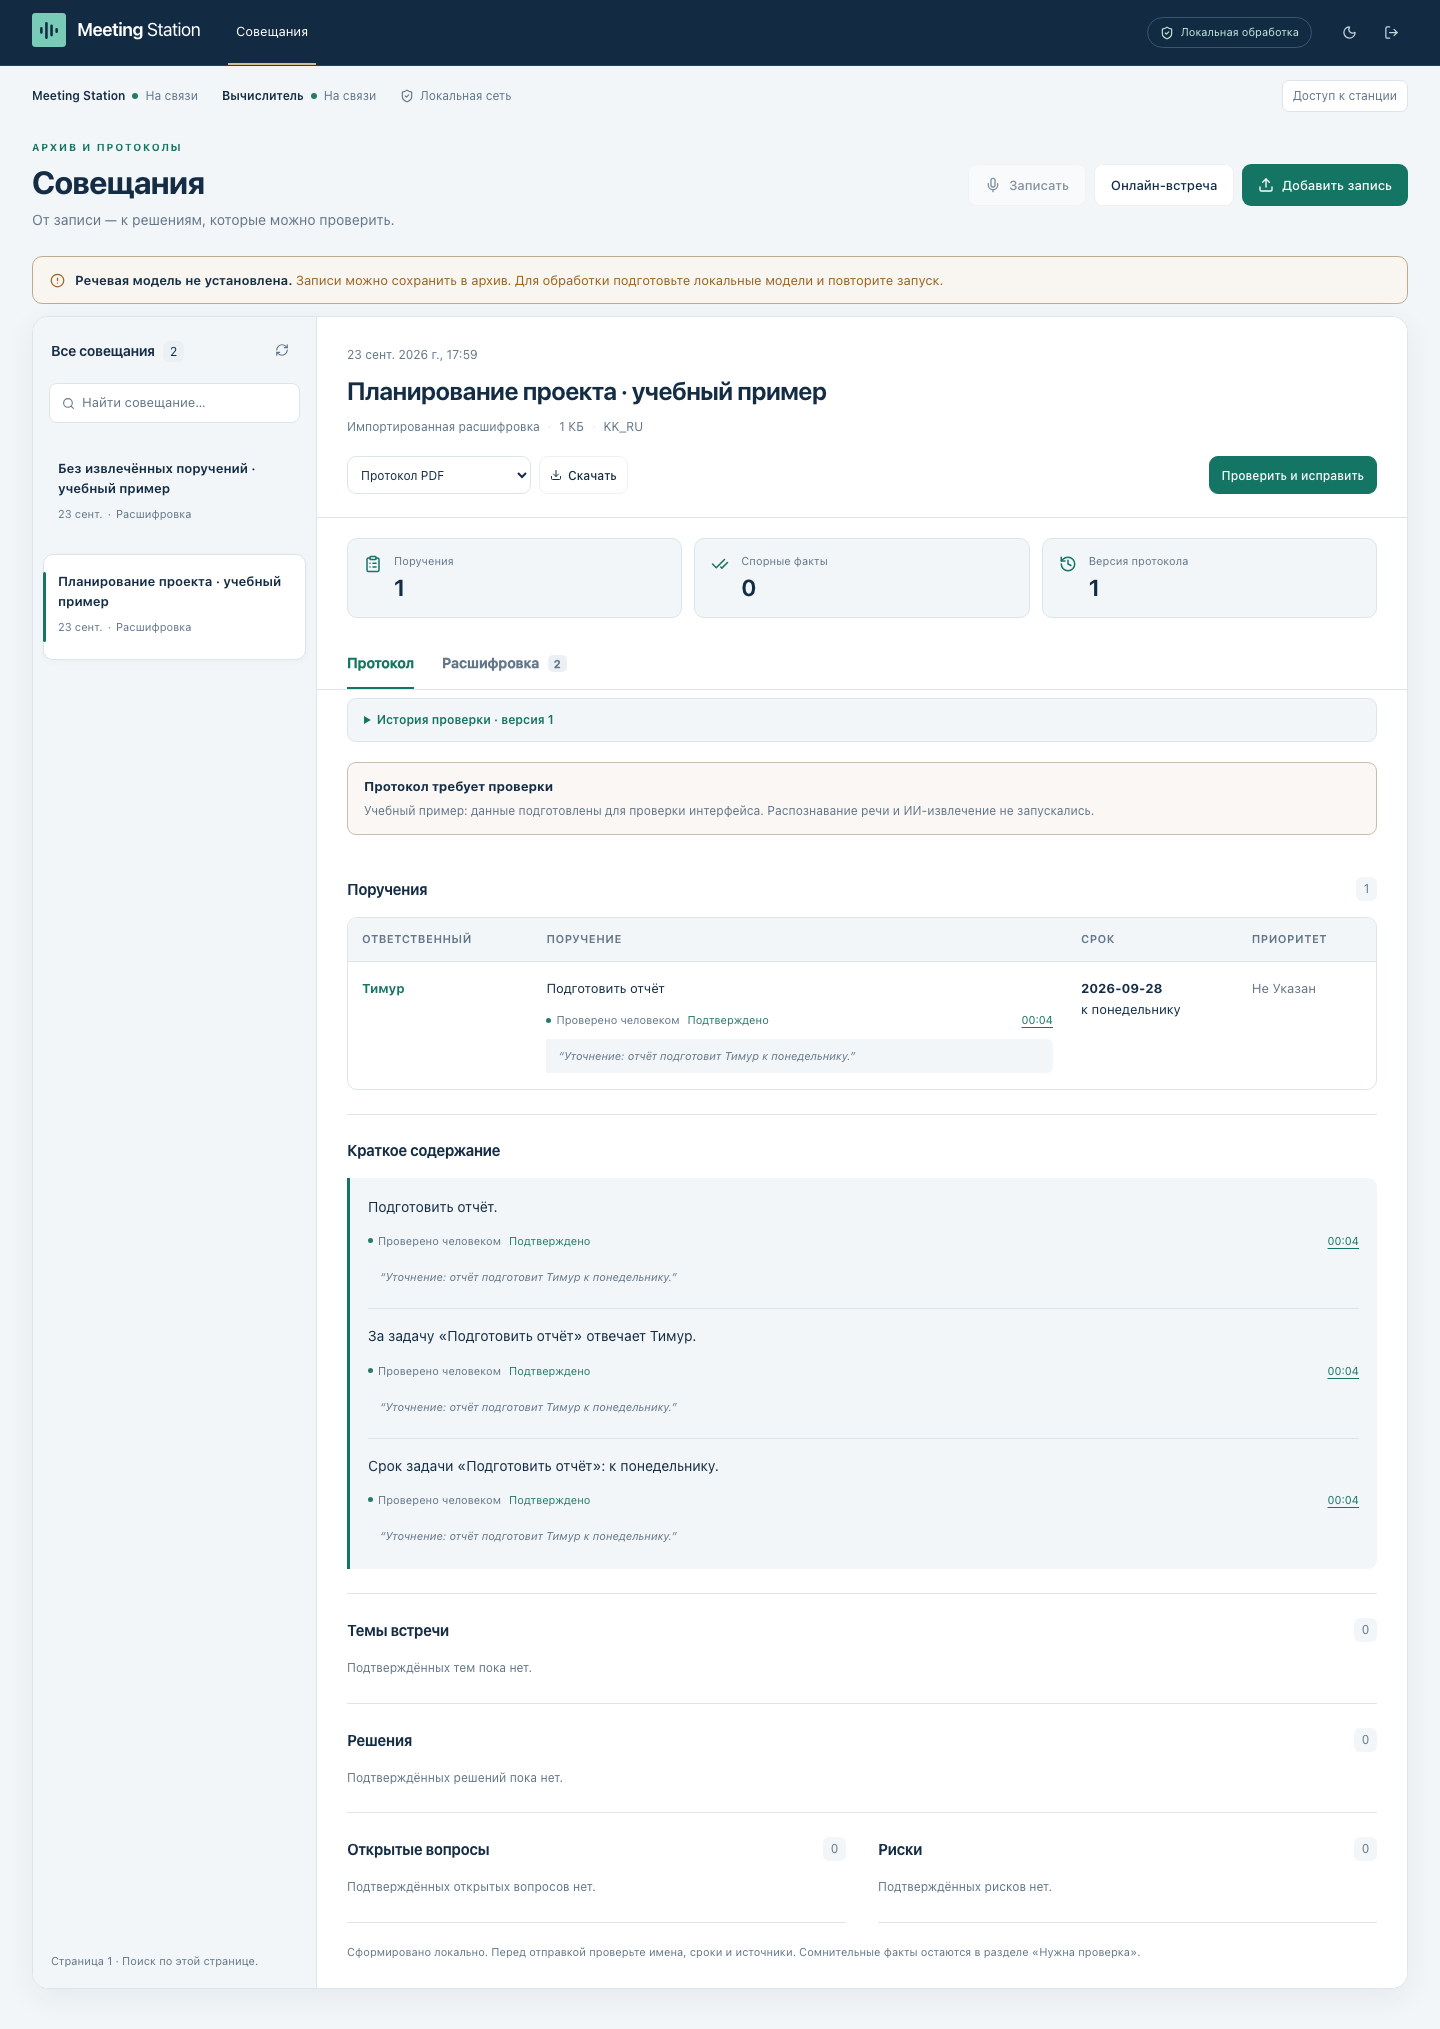1440x2029 pixels.
Task: Switch to the Расшифровка tab
Action: [504, 663]
